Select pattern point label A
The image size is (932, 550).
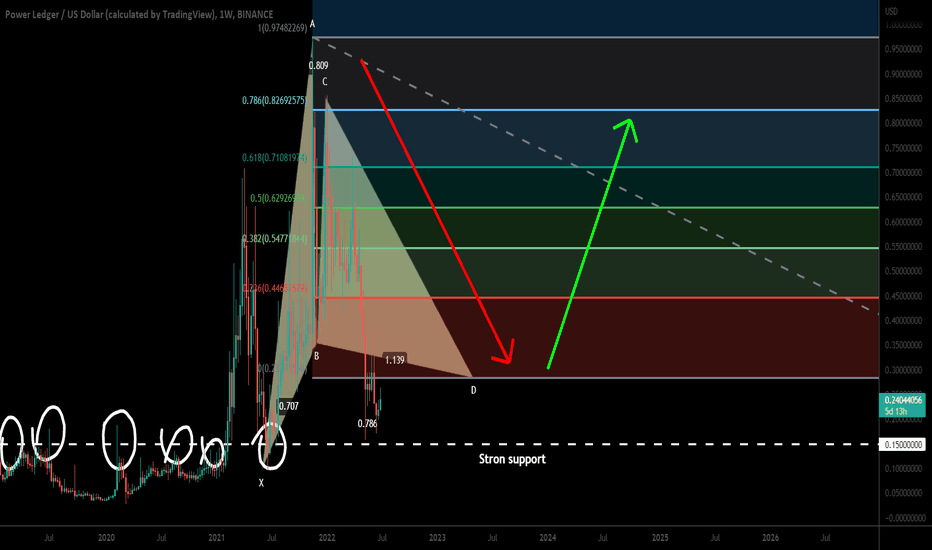pos(313,24)
